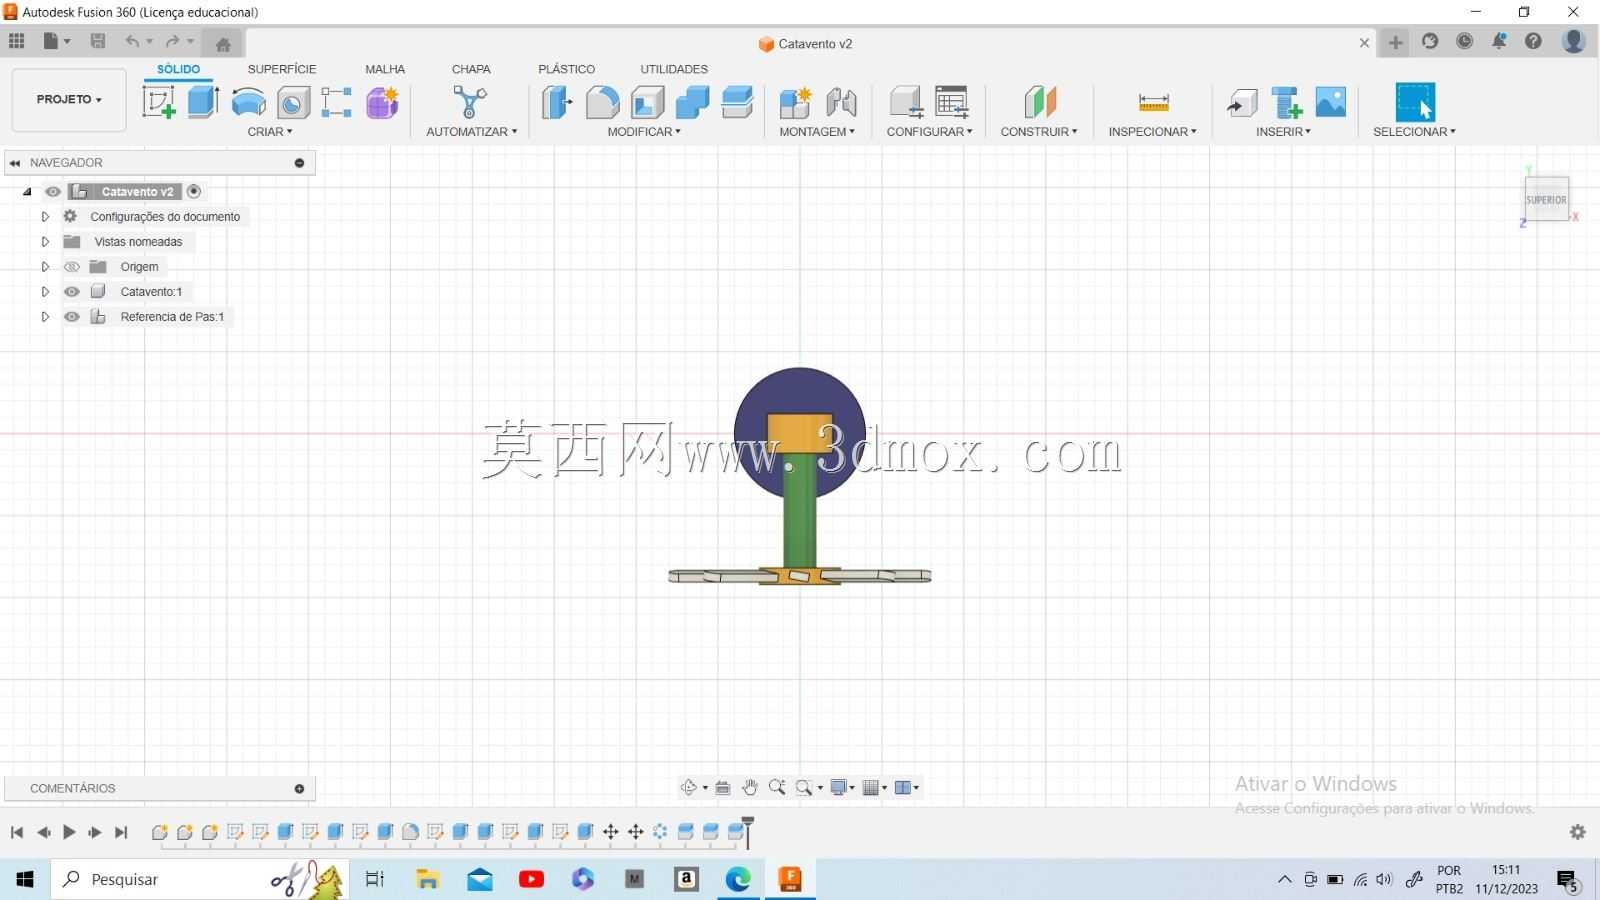The width and height of the screenshot is (1600, 900).
Task: Toggle visibility of Catavento v2 root
Action: [x=53, y=192]
